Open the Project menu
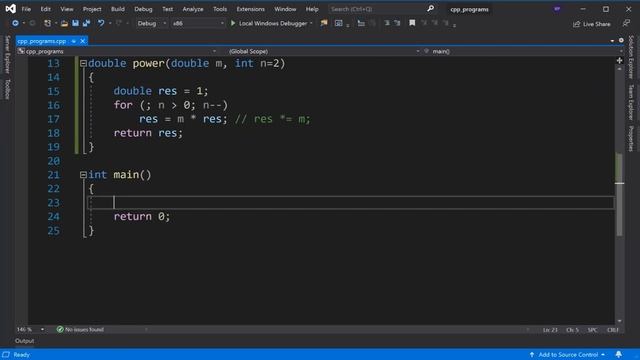 pyautogui.click(x=92, y=9)
